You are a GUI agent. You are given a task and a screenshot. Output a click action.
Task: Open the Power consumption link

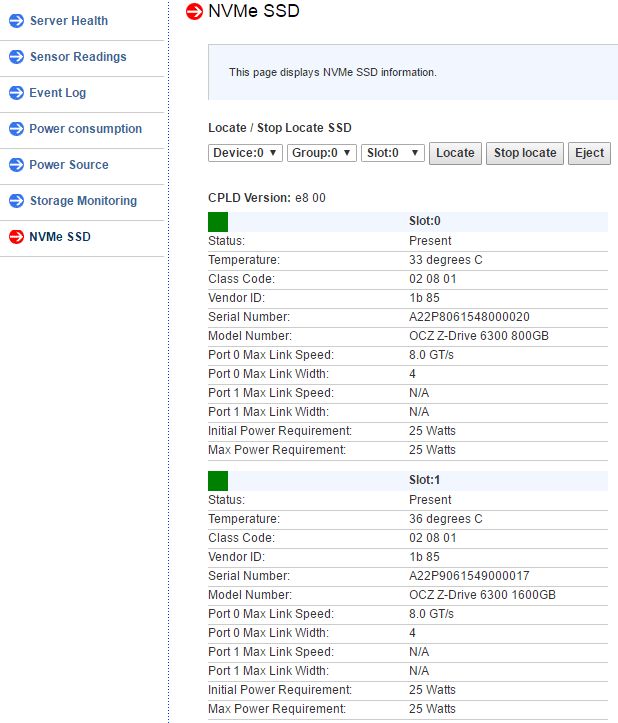pyautogui.click(x=86, y=129)
